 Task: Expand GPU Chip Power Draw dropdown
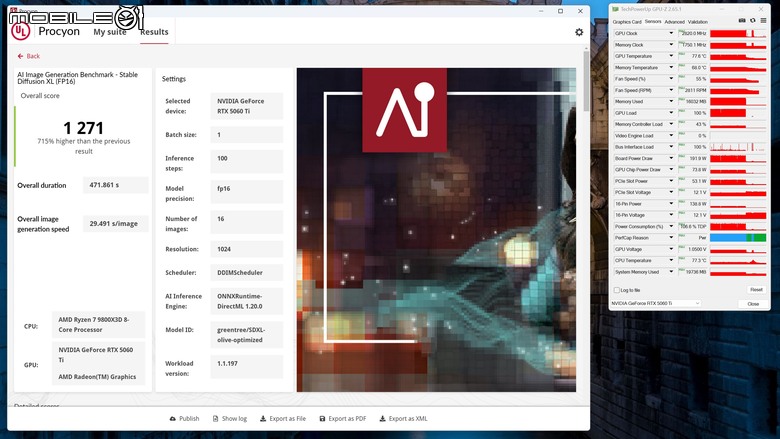coord(671,170)
